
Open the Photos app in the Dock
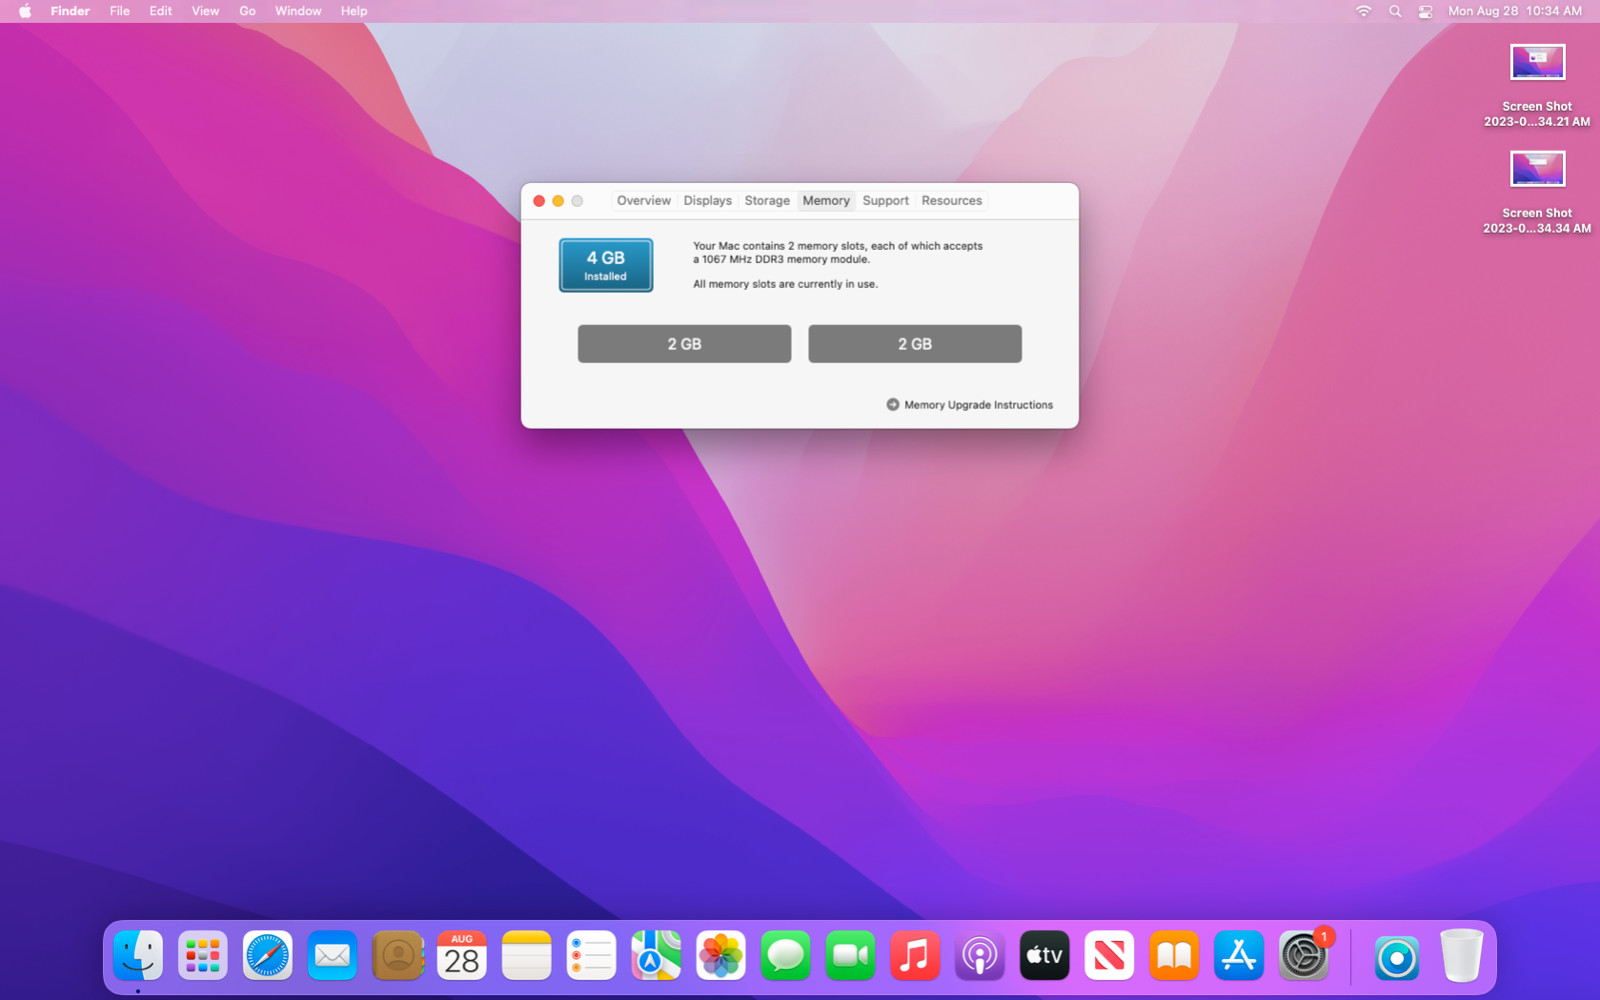(x=721, y=956)
